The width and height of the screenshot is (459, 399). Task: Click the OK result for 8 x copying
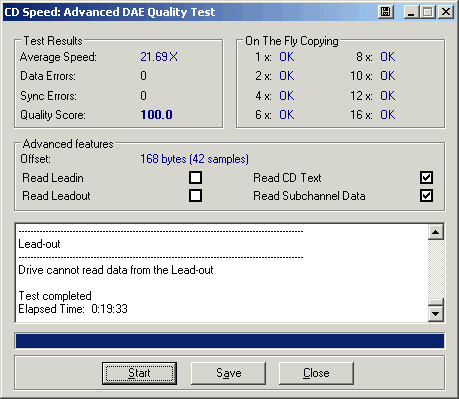[x=388, y=57]
